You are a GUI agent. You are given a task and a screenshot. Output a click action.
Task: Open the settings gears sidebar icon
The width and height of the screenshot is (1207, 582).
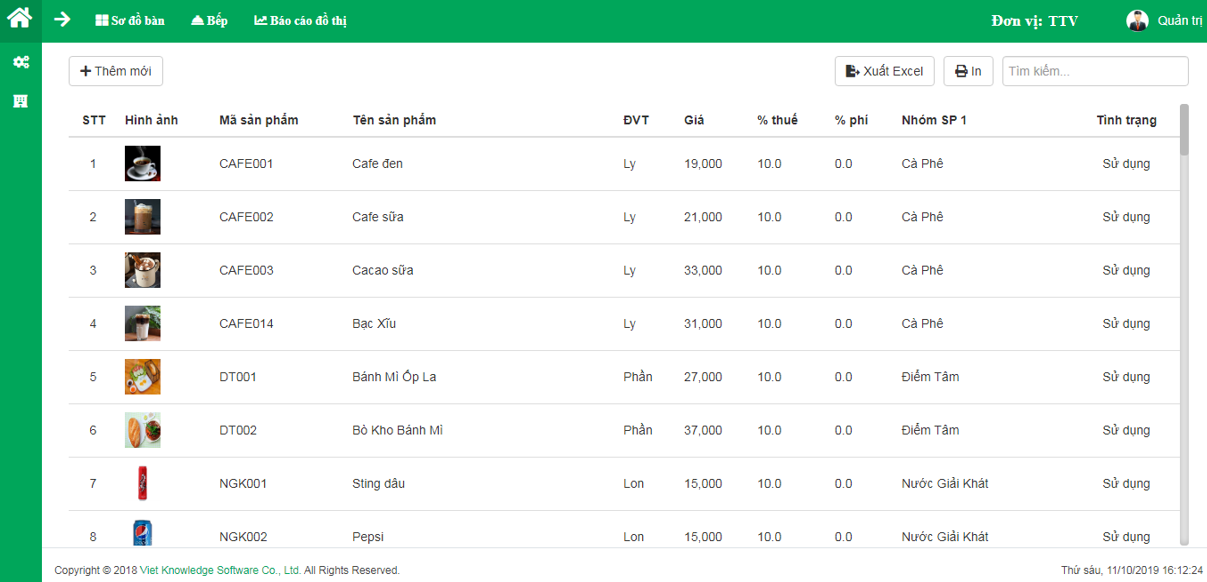click(x=20, y=62)
